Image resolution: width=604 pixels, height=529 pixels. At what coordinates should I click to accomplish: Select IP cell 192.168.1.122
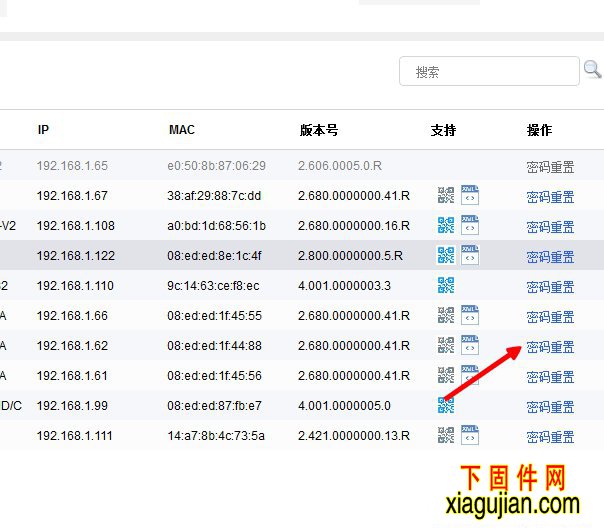76,256
